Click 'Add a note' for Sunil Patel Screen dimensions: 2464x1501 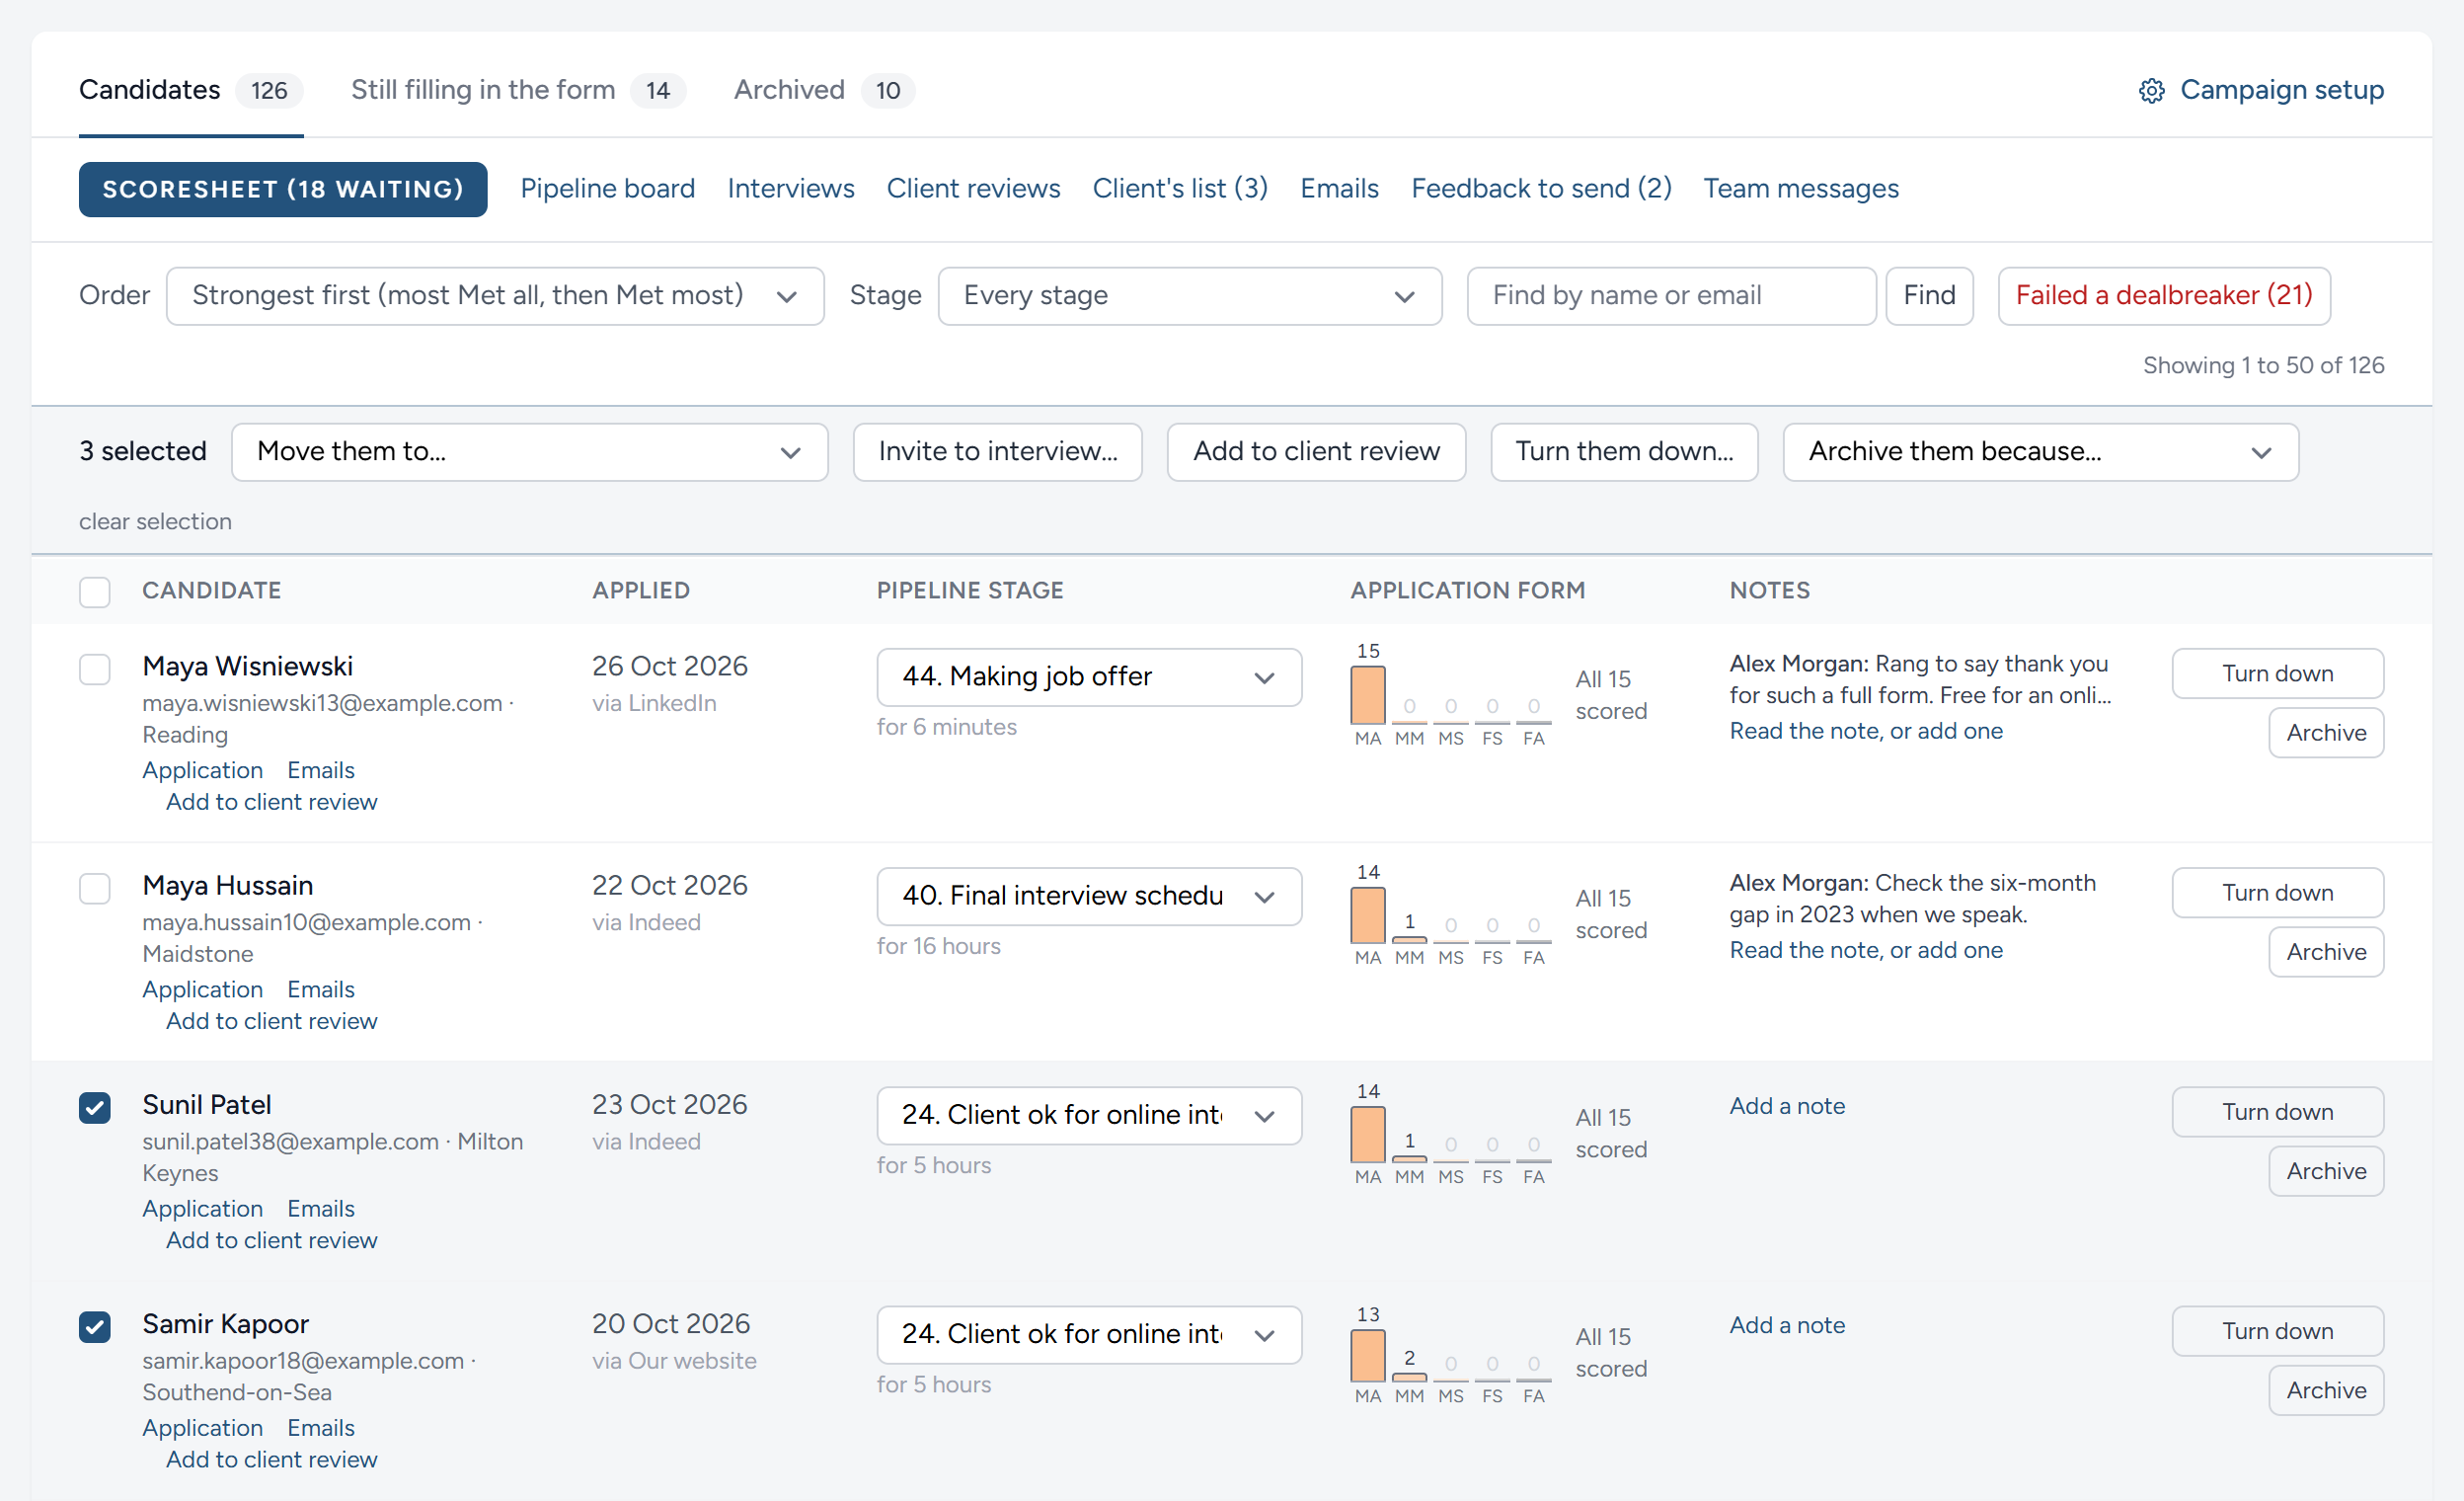click(x=1786, y=1105)
